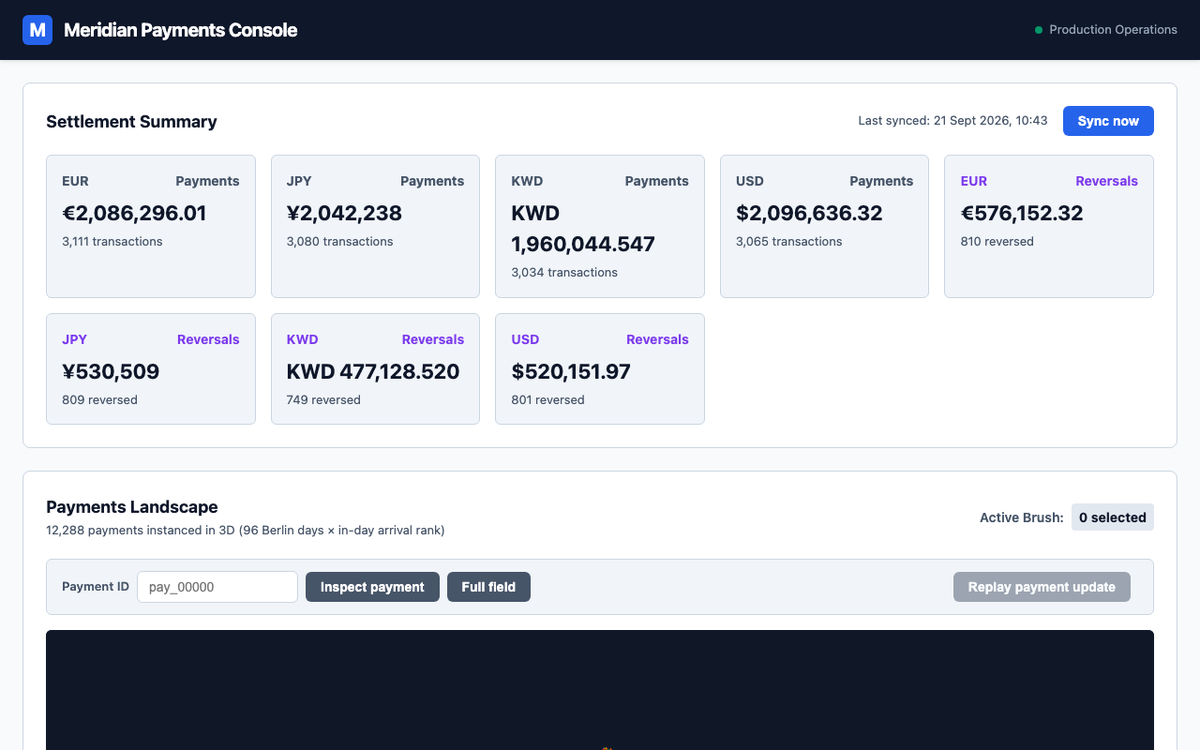The width and height of the screenshot is (1200, 750).
Task: Click the 3,080 transactions count
Action: click(x=340, y=241)
